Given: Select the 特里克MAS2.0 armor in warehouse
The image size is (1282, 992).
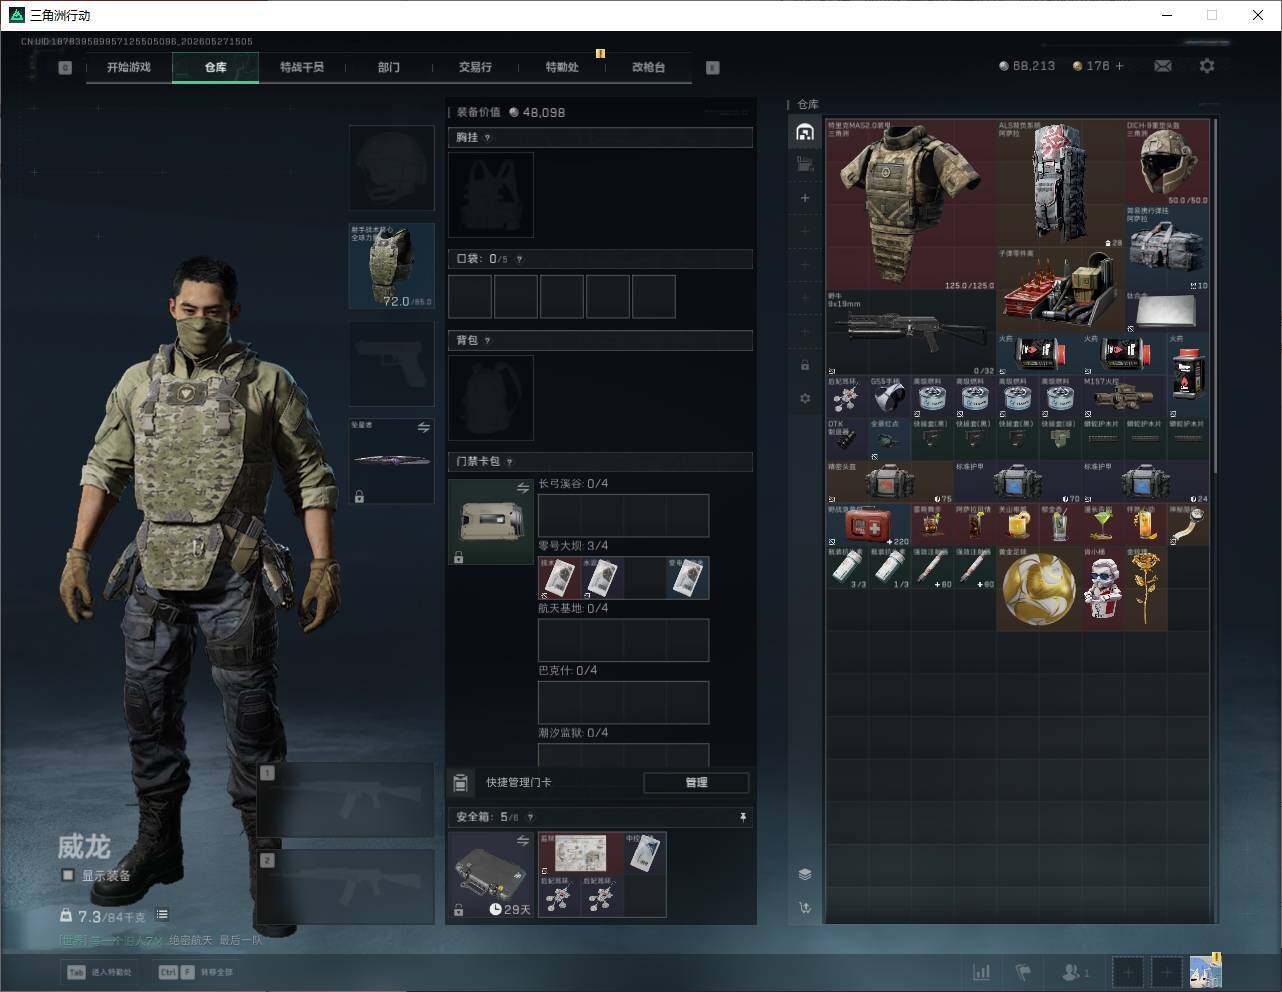Looking at the screenshot, I should pyautogui.click(x=911, y=205).
